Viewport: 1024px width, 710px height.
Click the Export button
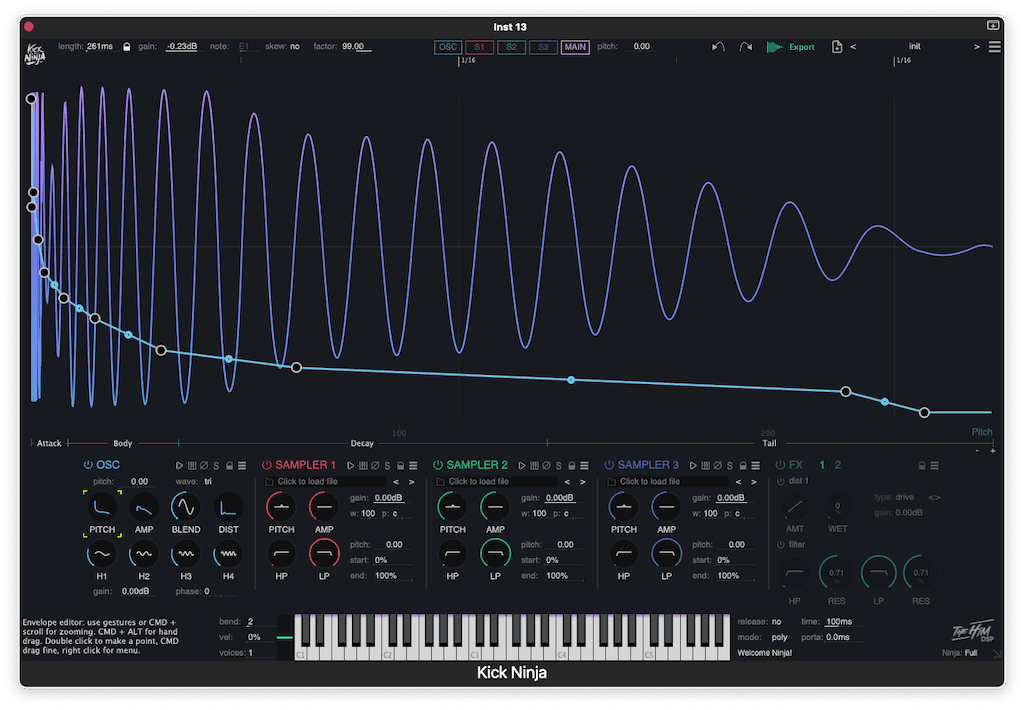pos(791,47)
